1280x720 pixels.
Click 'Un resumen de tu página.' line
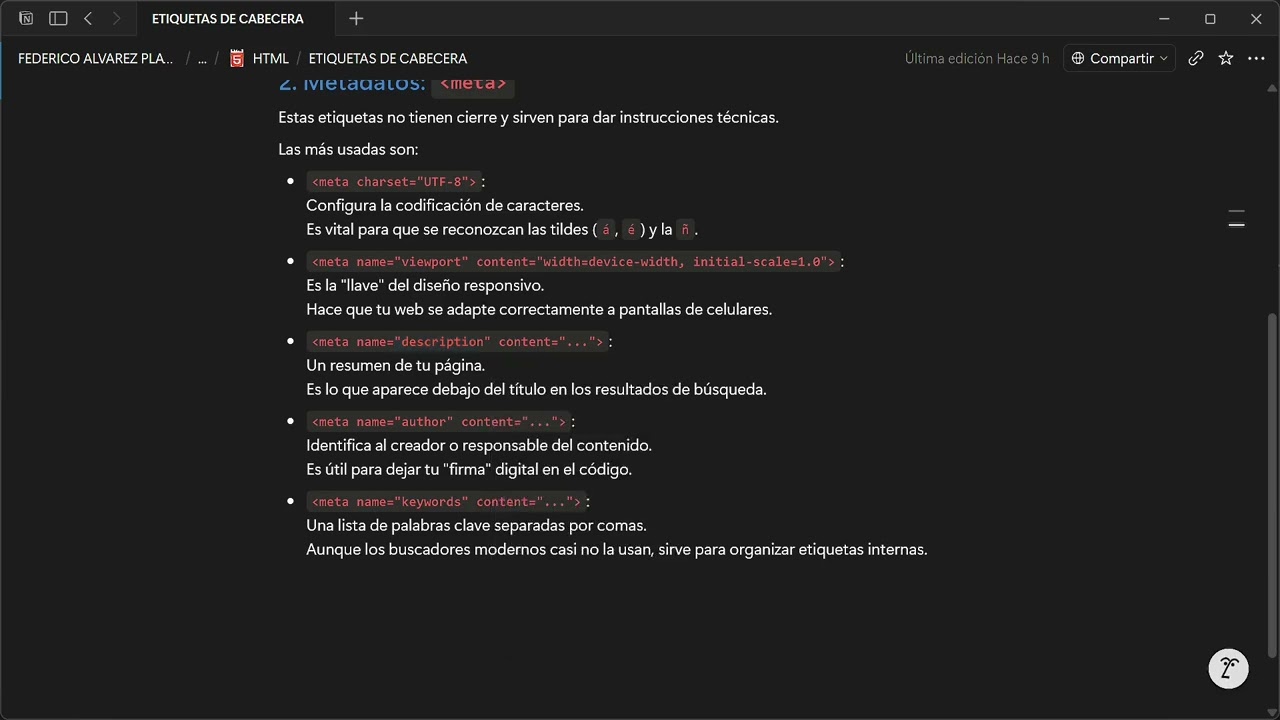pos(396,365)
